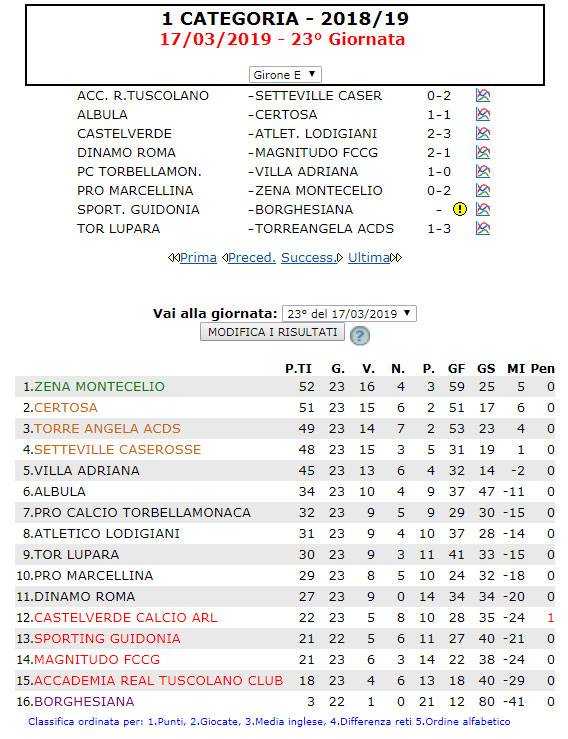Image resolution: width=568 pixels, height=739 pixels.
Task: Select ZENA MONTECELIO team in standings
Action: click(x=99, y=387)
